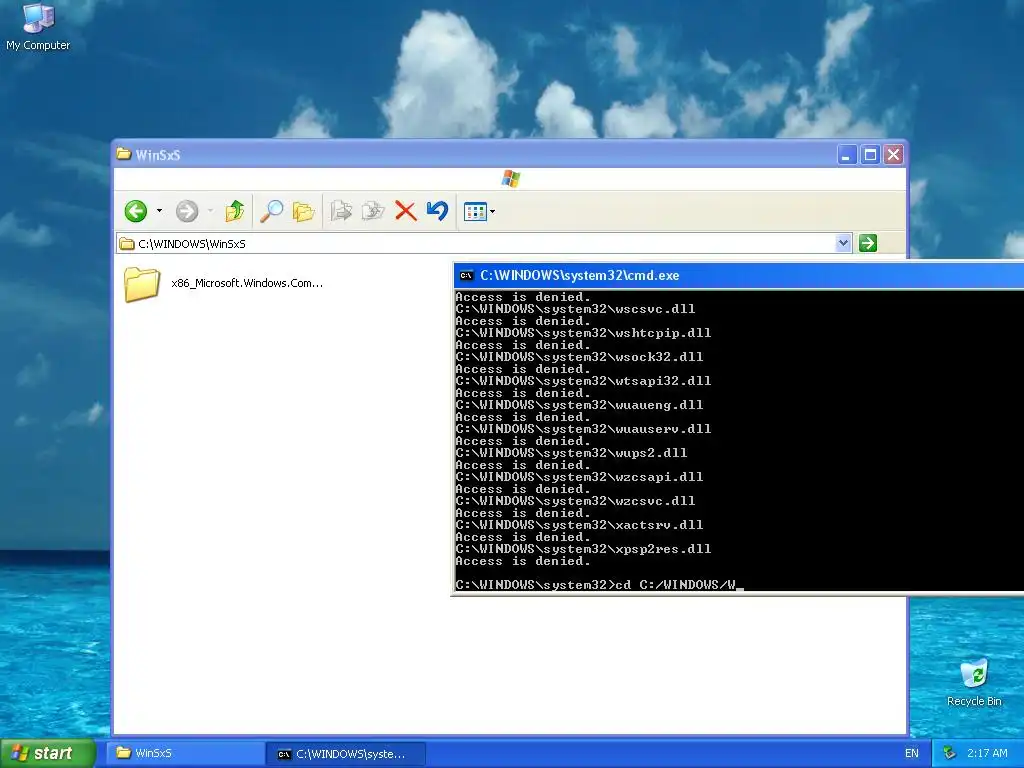Click the 2:17 AM clock

coord(987,753)
